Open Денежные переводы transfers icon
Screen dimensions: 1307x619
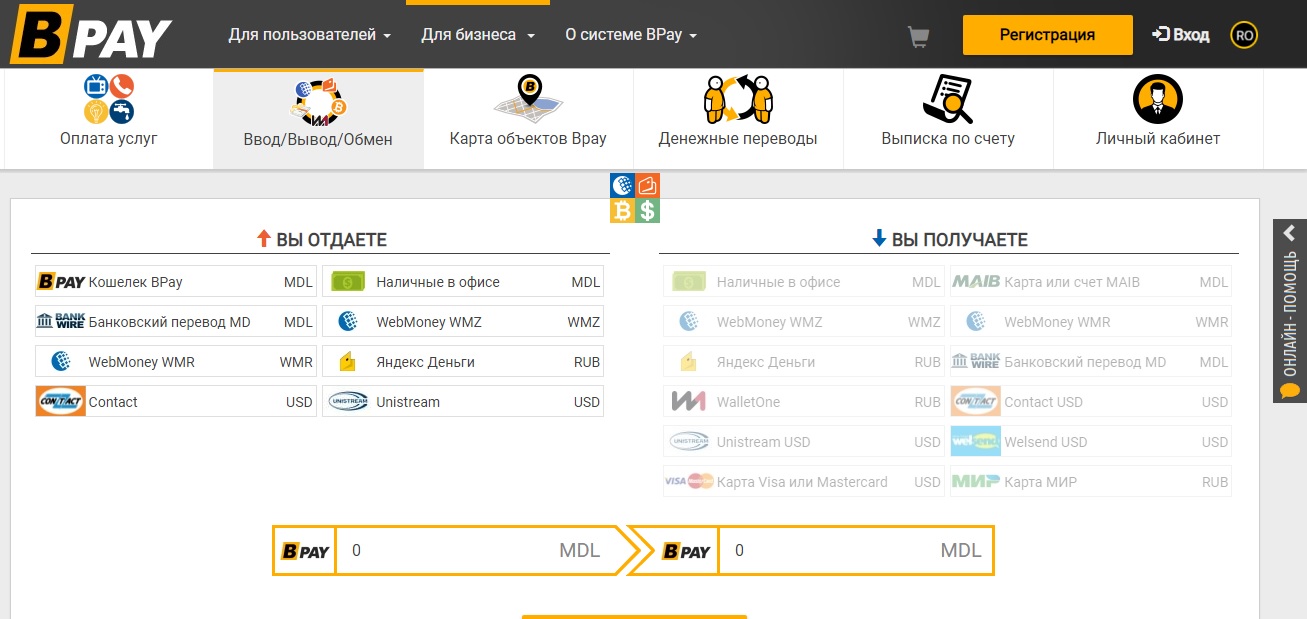click(738, 99)
